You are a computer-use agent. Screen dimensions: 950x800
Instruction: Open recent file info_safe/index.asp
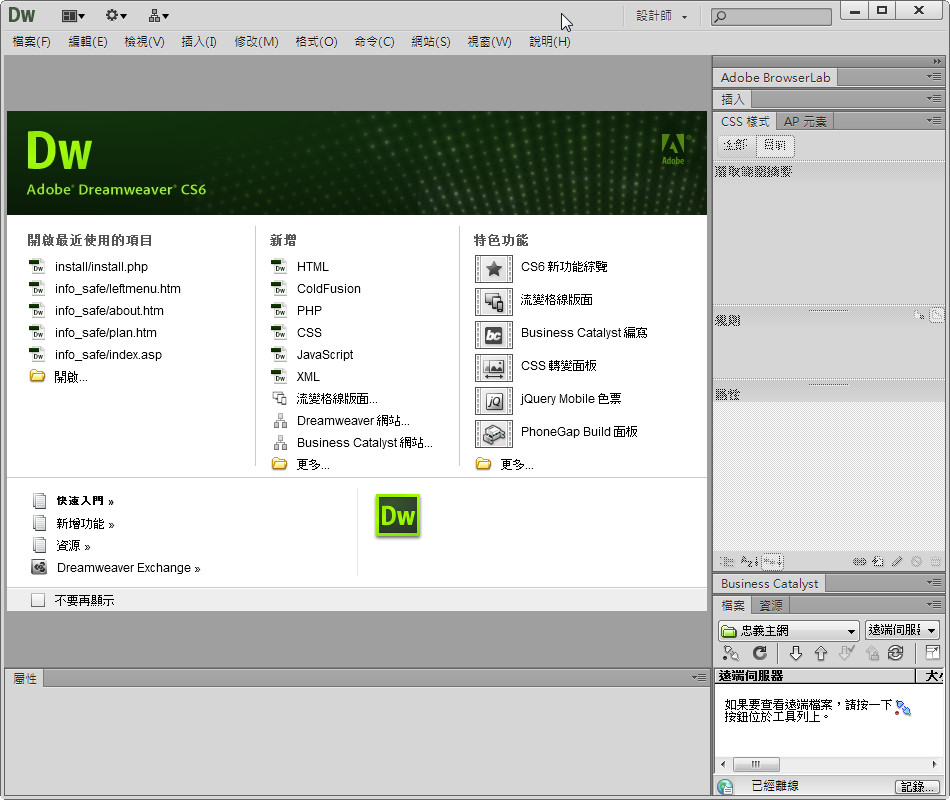108,355
